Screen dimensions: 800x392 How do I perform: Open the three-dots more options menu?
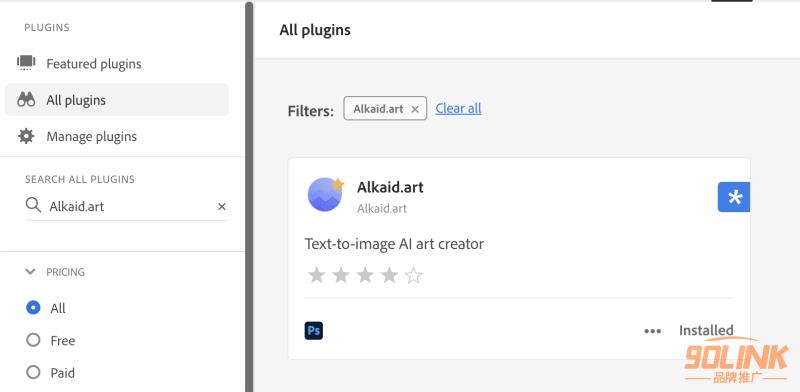[653, 331]
